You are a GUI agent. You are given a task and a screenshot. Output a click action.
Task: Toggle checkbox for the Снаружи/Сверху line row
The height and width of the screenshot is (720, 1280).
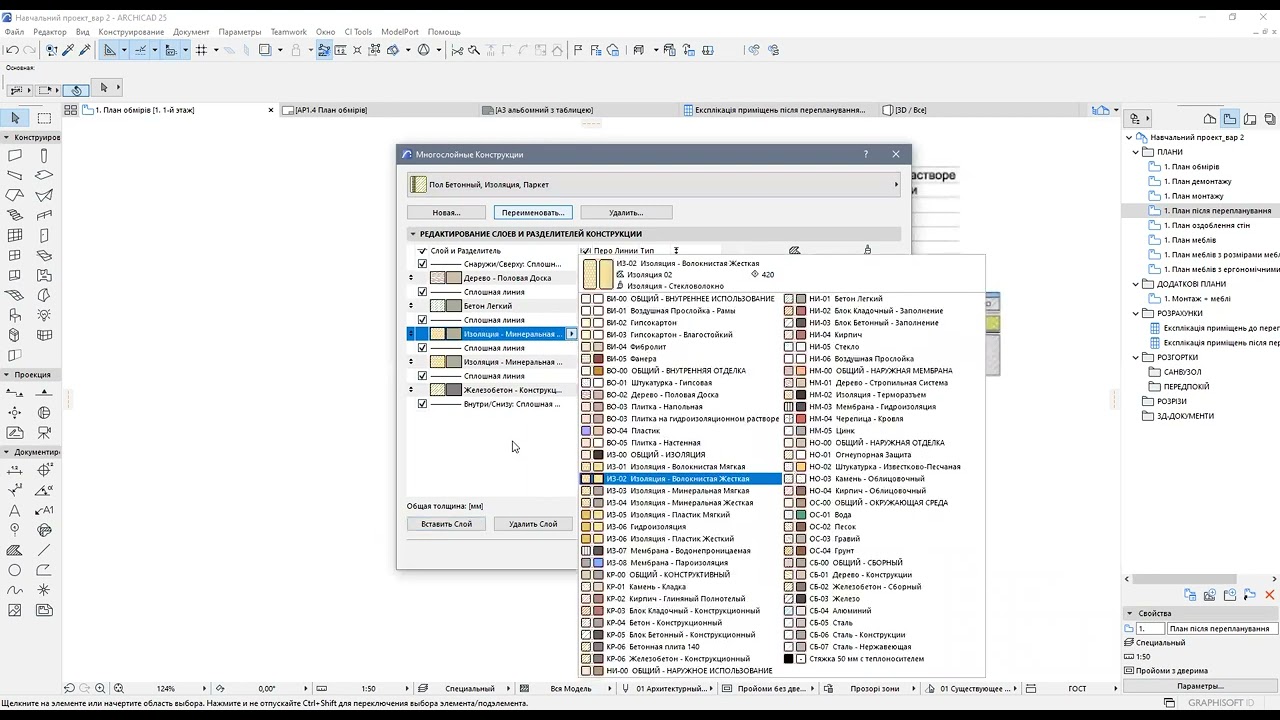coord(422,264)
